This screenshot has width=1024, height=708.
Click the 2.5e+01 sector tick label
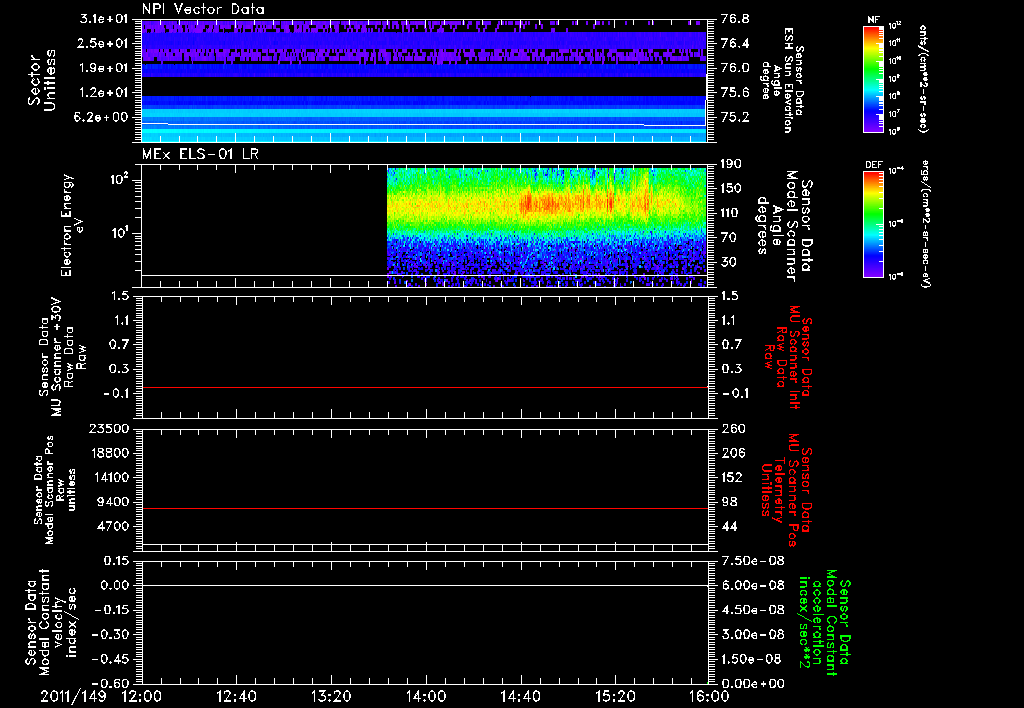point(103,43)
